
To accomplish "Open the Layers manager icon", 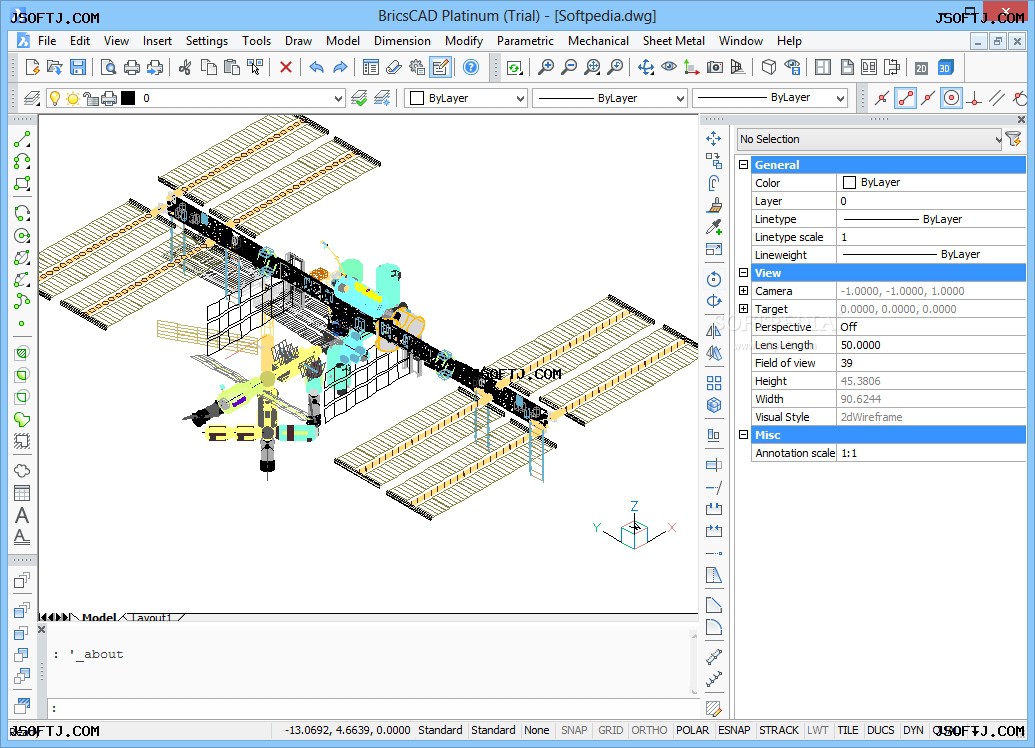I will click(32, 98).
